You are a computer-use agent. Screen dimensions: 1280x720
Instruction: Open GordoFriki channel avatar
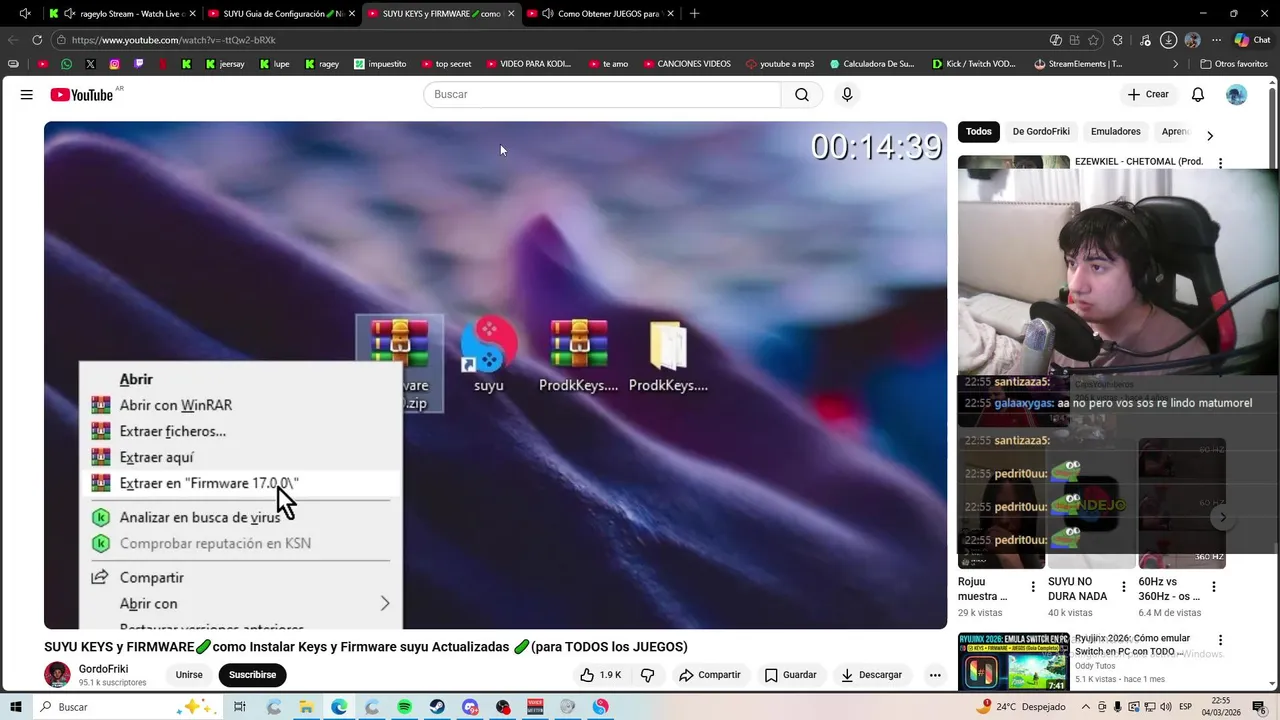(57, 675)
